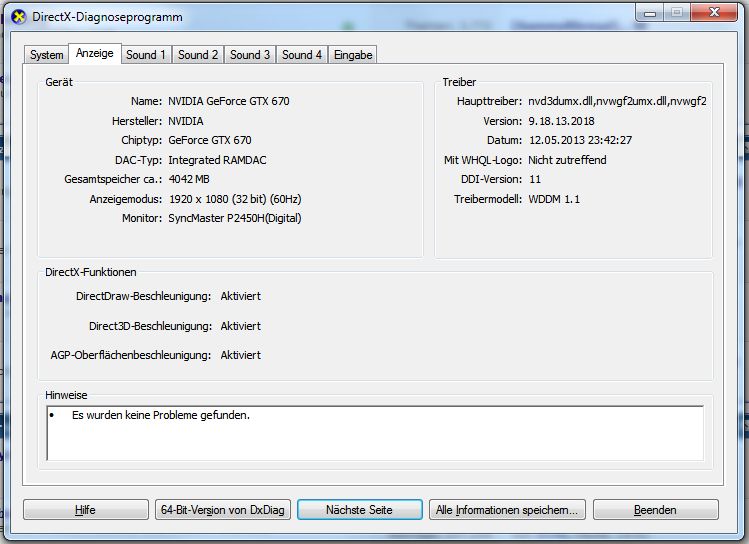Screen dimensions: 749x544
Task: Click Anzeigemodus value '1920 x 1080 (32 bit) (60Hz)'
Action: [235, 199]
